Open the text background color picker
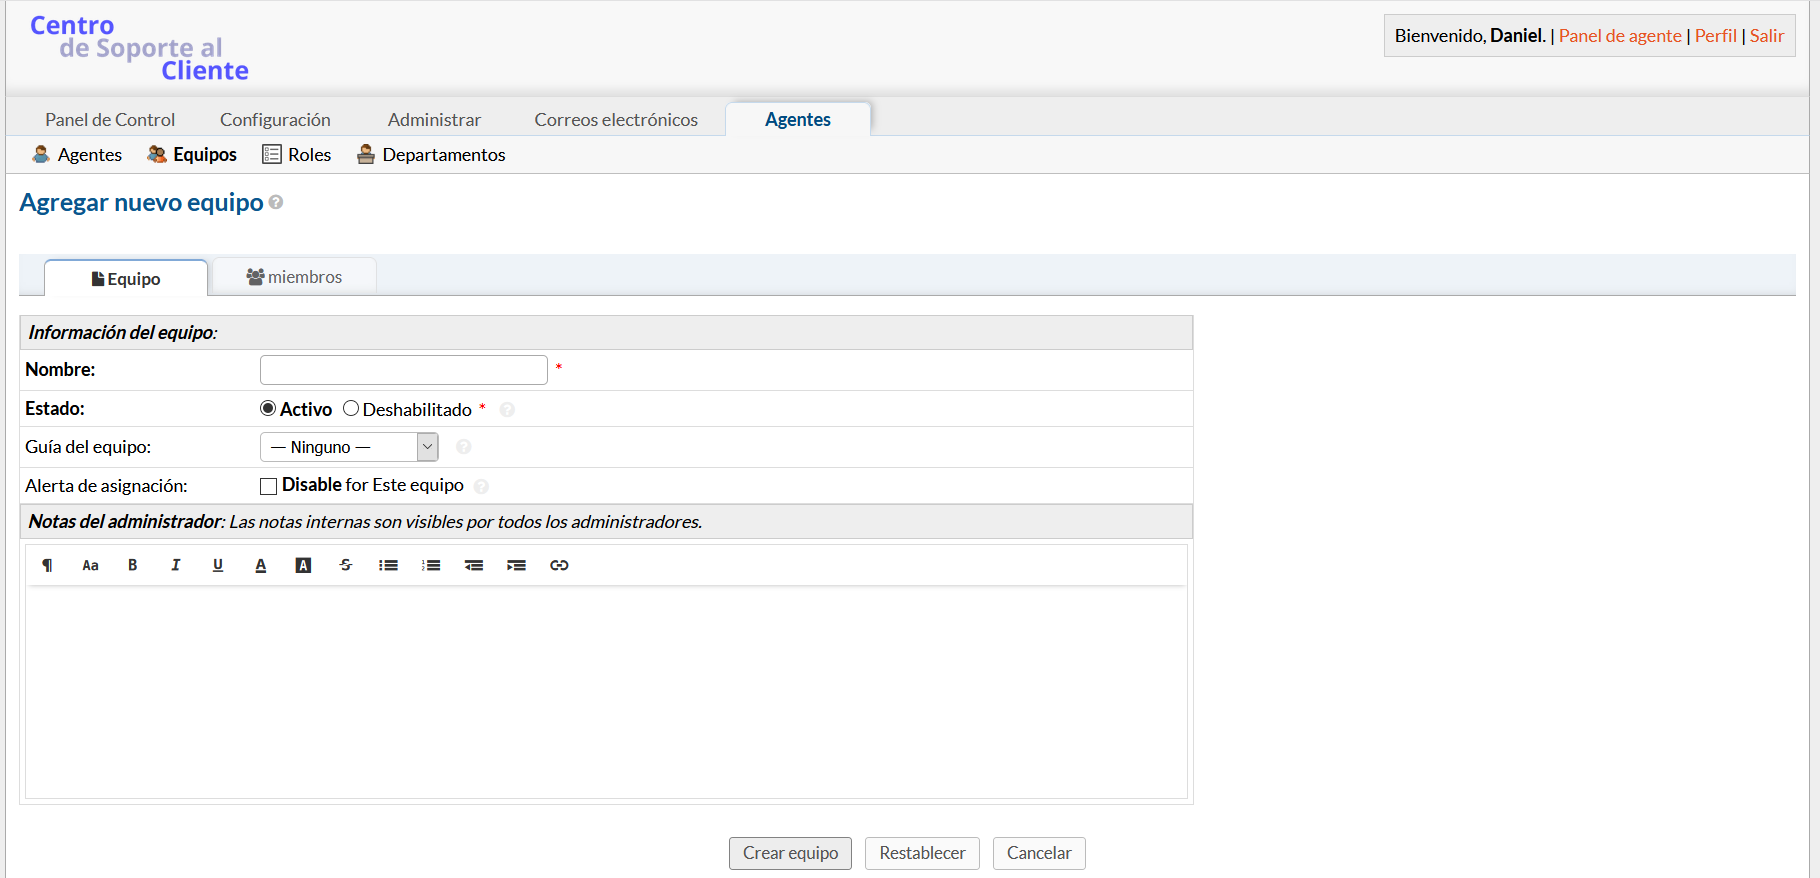The image size is (1820, 878). [x=303, y=565]
